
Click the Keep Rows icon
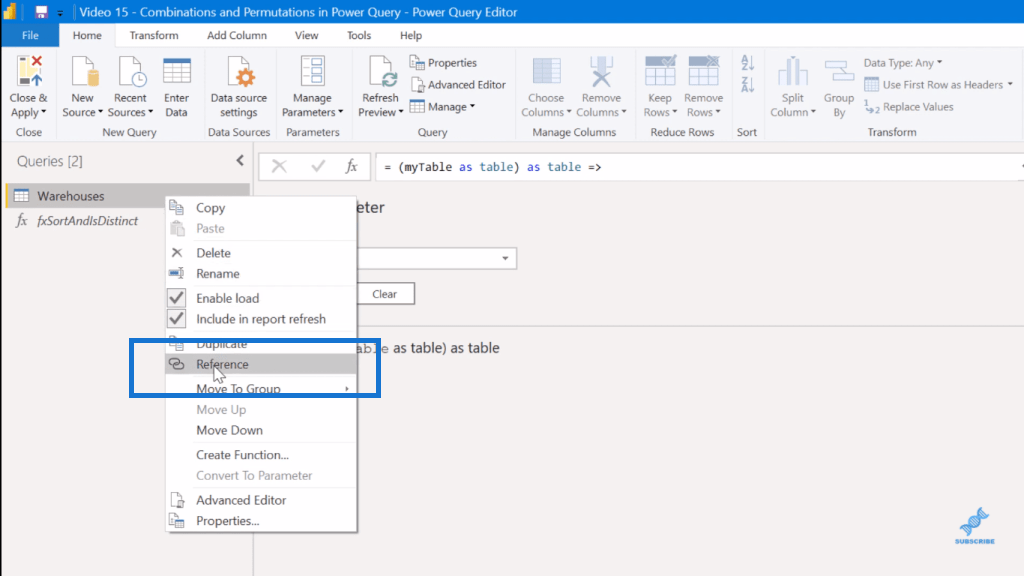[660, 72]
